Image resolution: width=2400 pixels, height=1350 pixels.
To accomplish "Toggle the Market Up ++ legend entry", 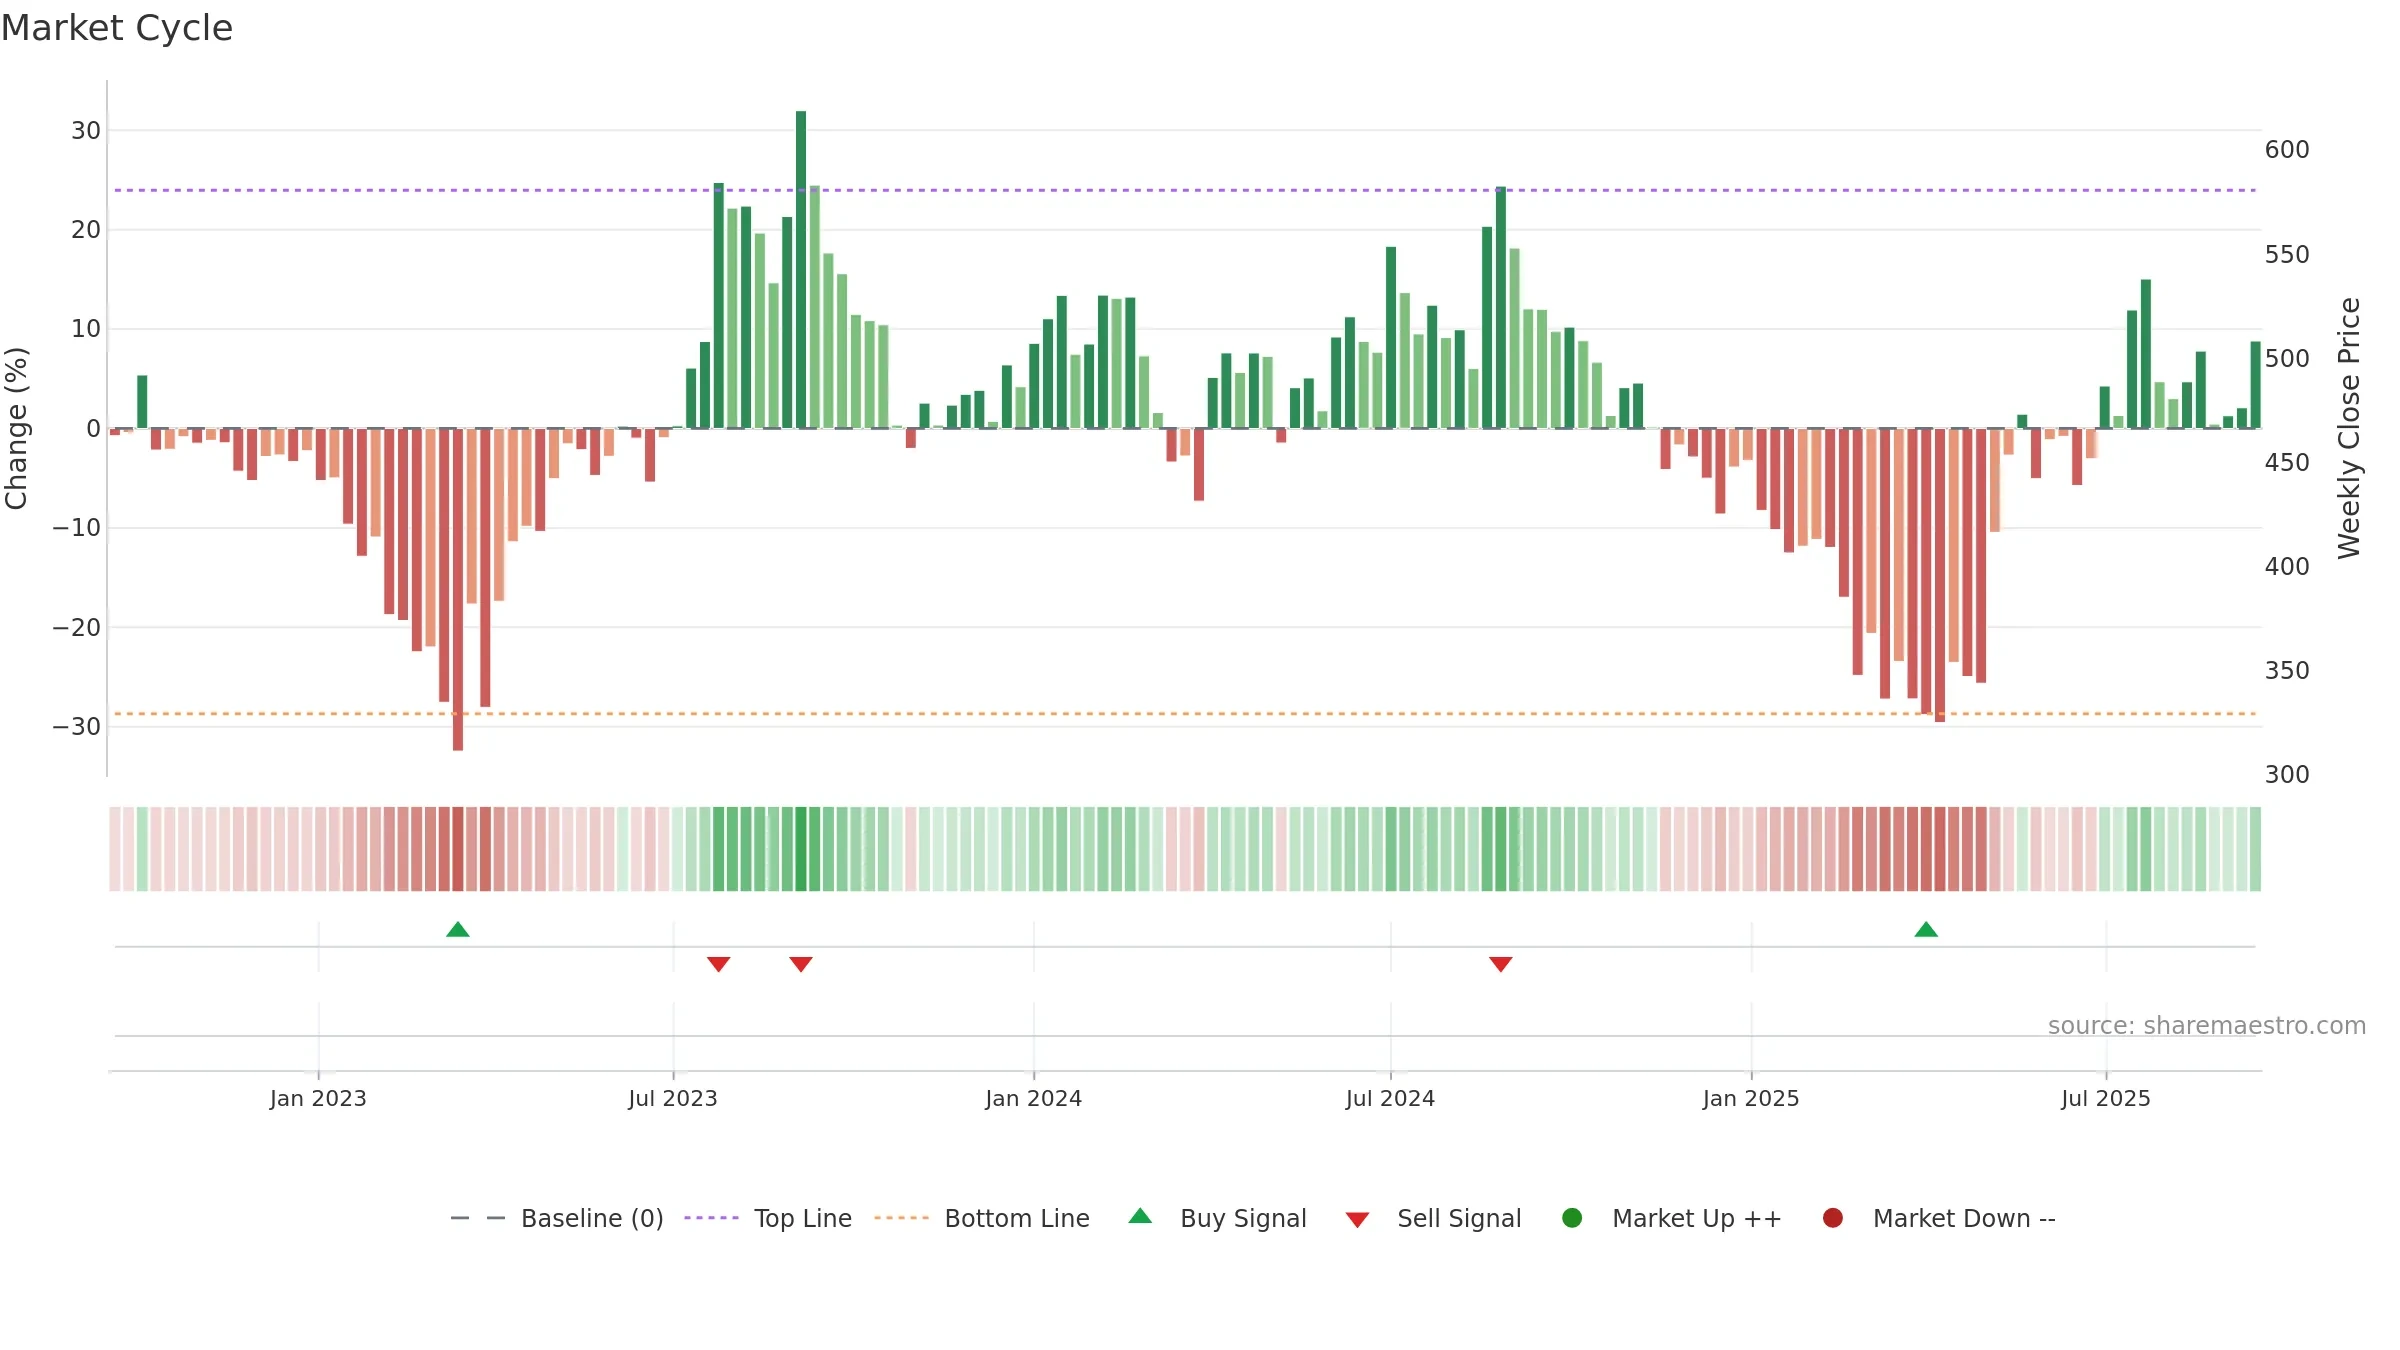I will [1671, 1218].
